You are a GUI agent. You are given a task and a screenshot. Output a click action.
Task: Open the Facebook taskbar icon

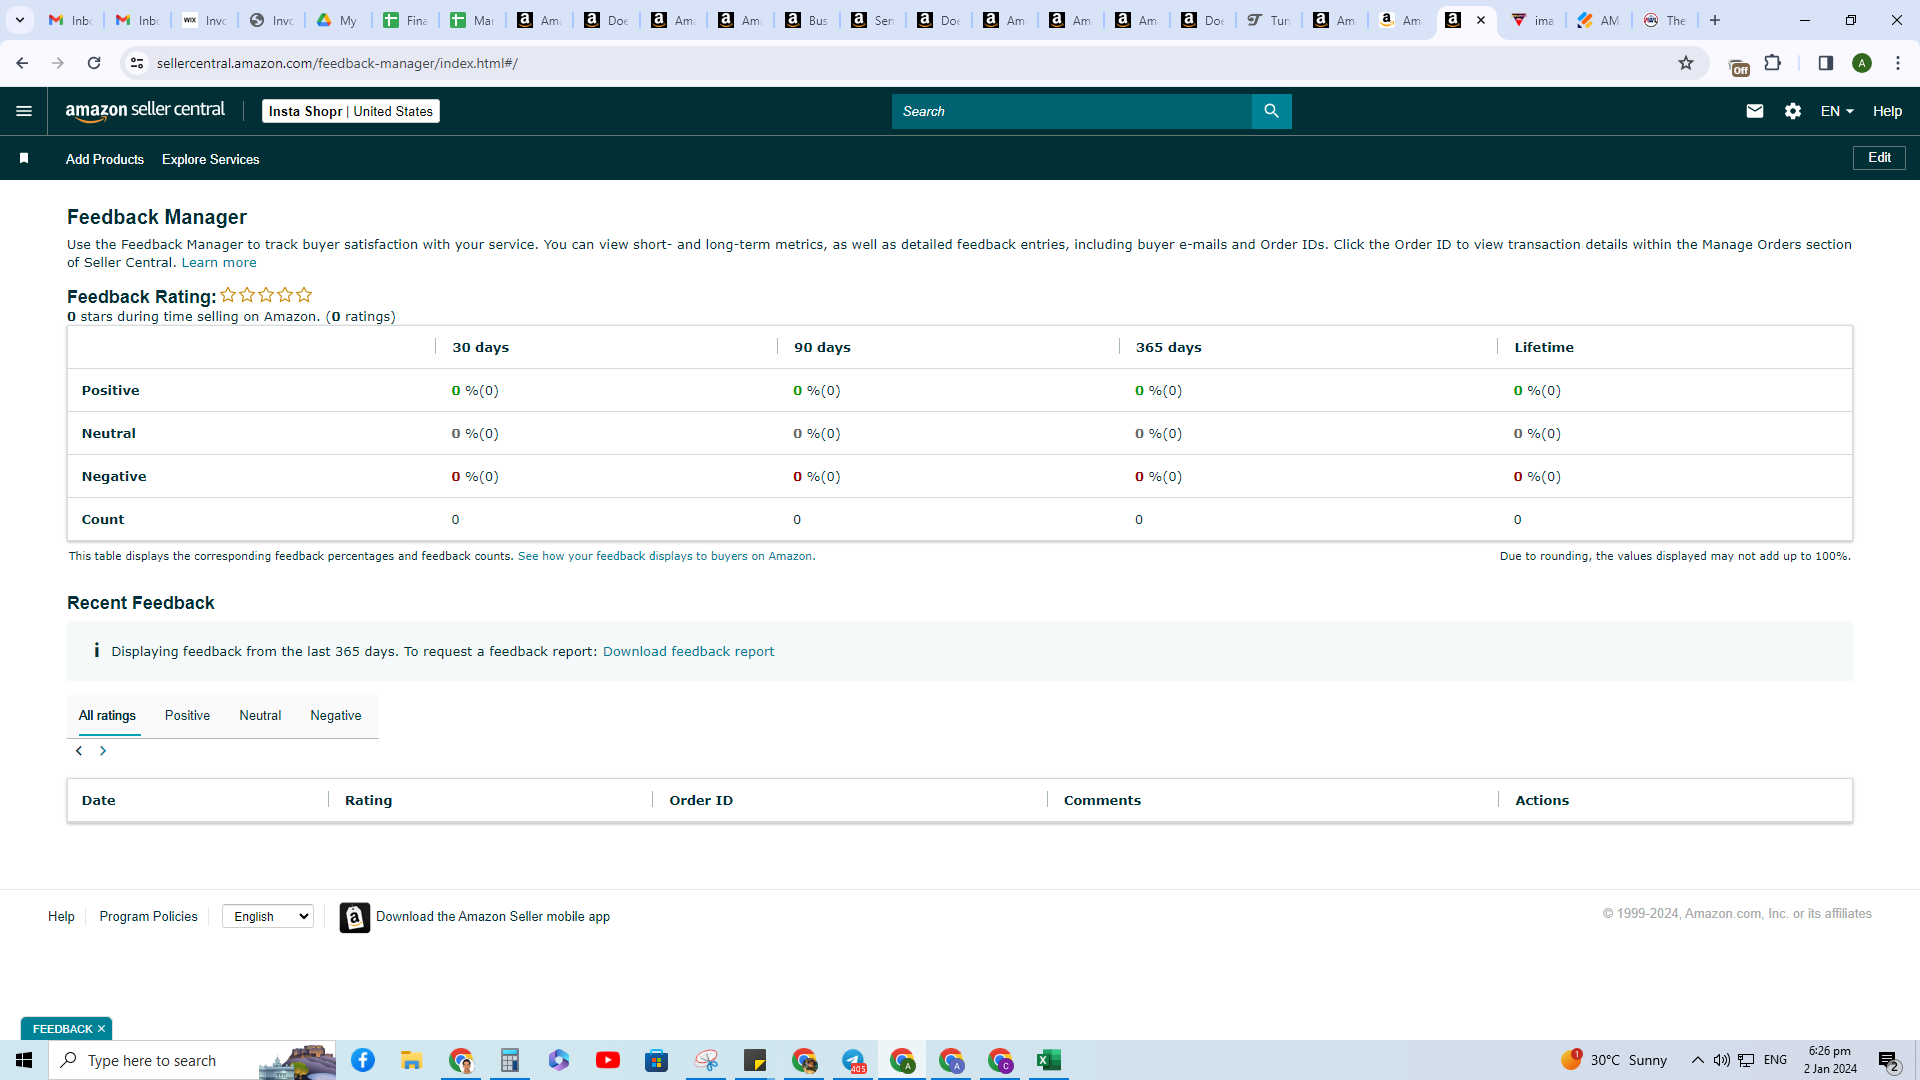tap(363, 1060)
